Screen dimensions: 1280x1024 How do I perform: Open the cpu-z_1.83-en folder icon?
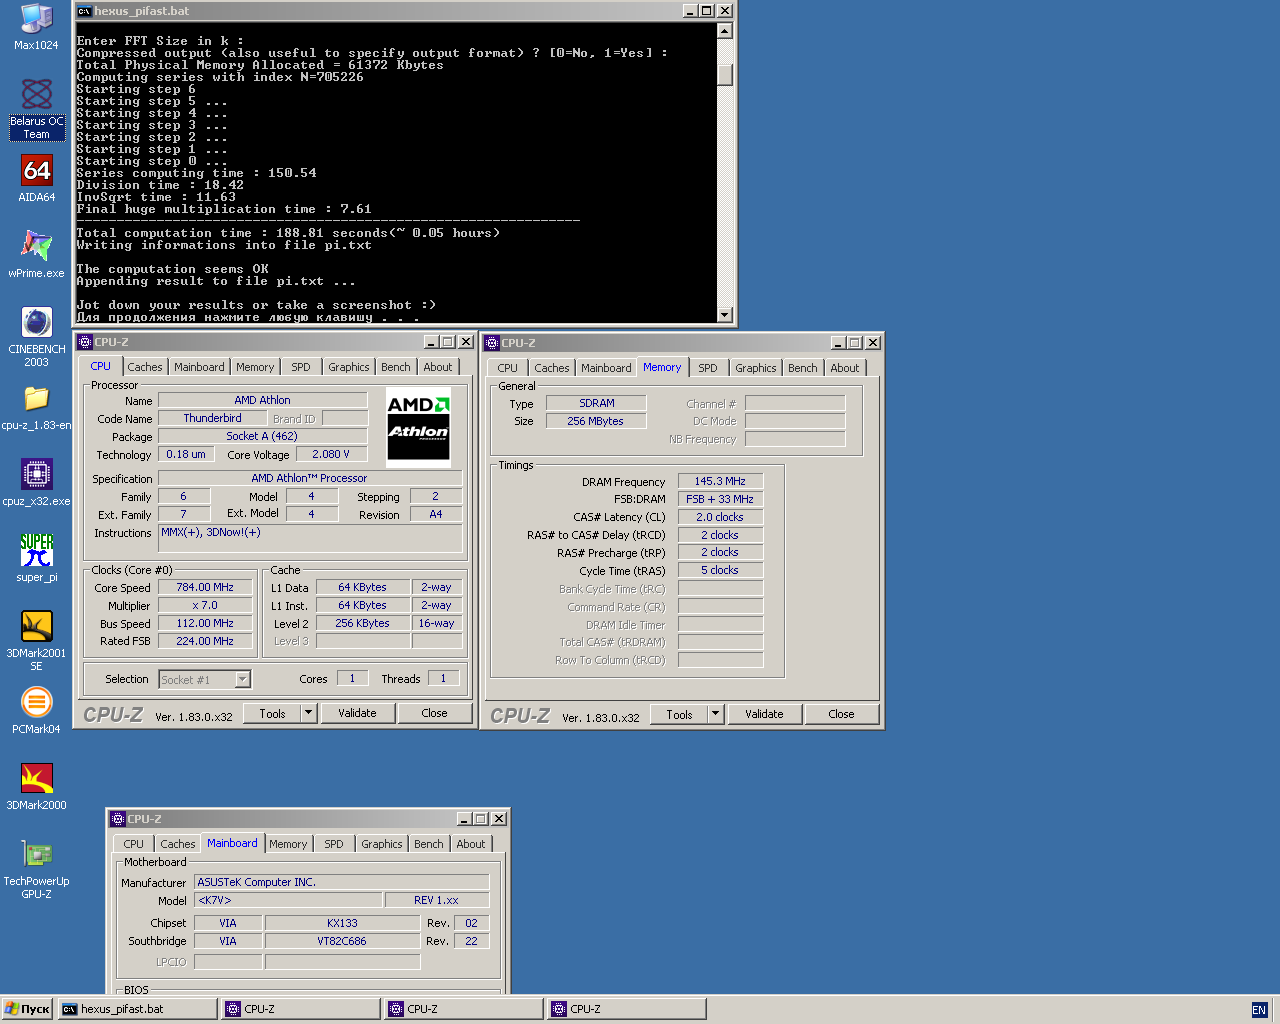[36, 406]
